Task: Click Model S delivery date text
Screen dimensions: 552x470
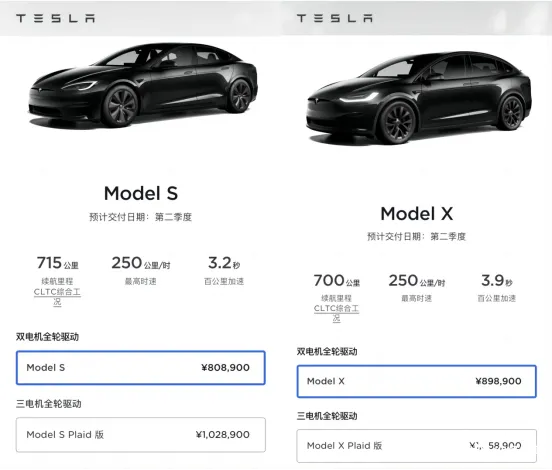Action: 140,217
